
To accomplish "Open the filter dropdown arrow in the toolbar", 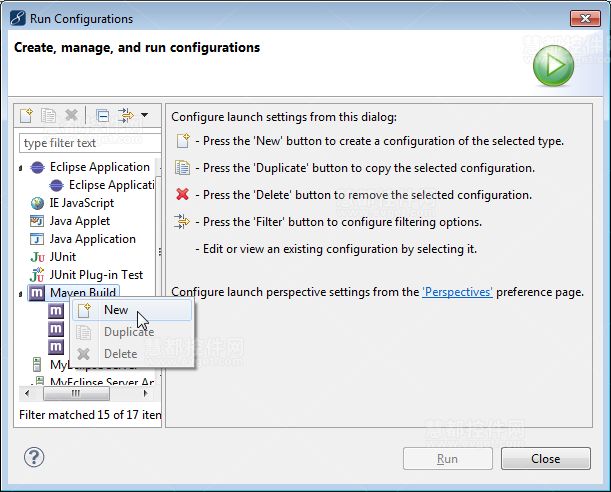I will [145, 115].
